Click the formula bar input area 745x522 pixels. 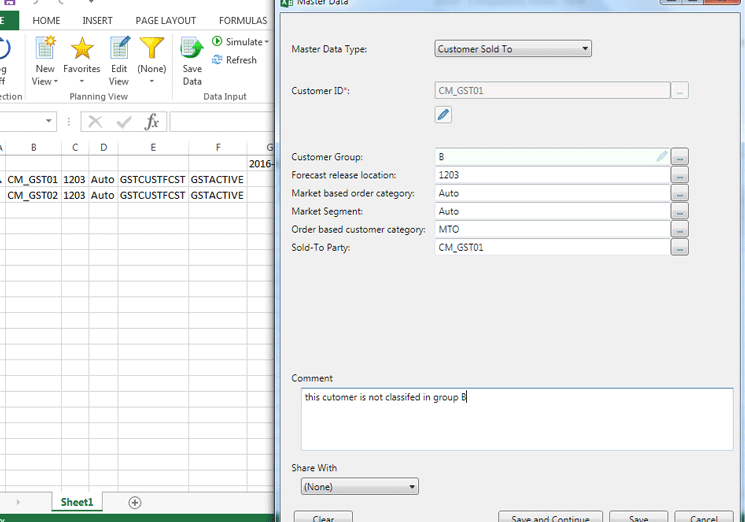[222, 122]
